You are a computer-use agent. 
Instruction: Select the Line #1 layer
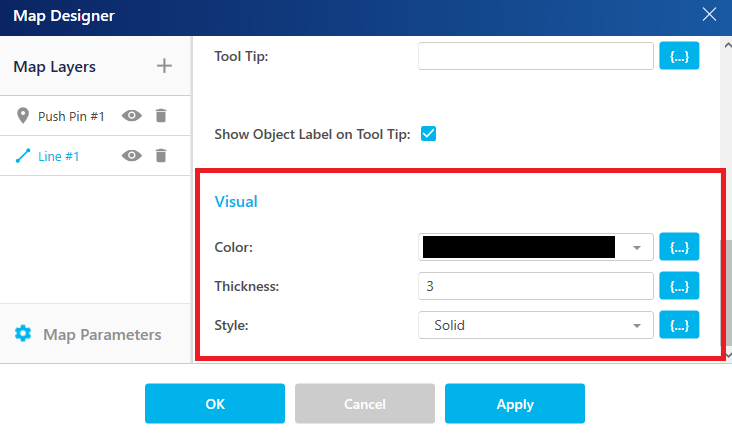(58, 156)
